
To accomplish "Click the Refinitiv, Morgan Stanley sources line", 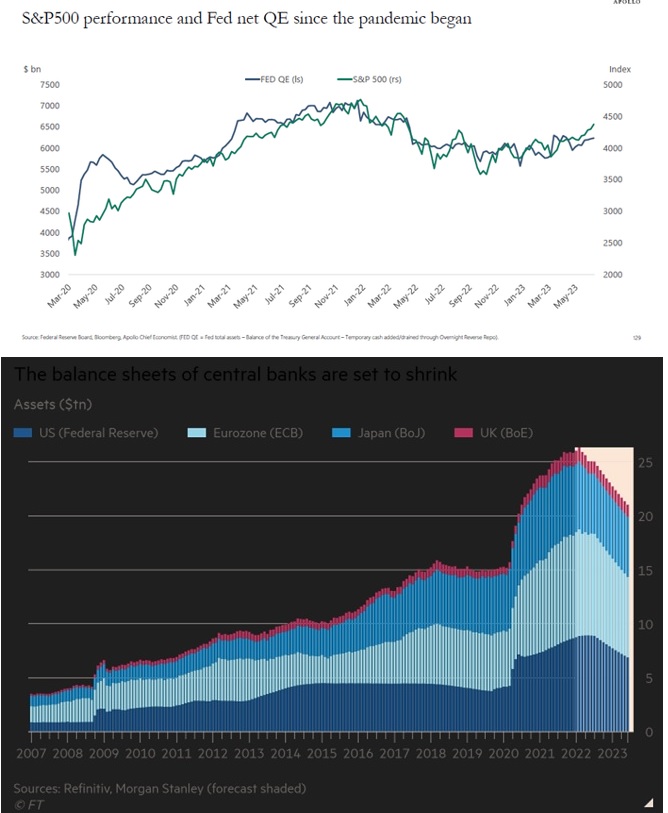I will coord(159,788).
